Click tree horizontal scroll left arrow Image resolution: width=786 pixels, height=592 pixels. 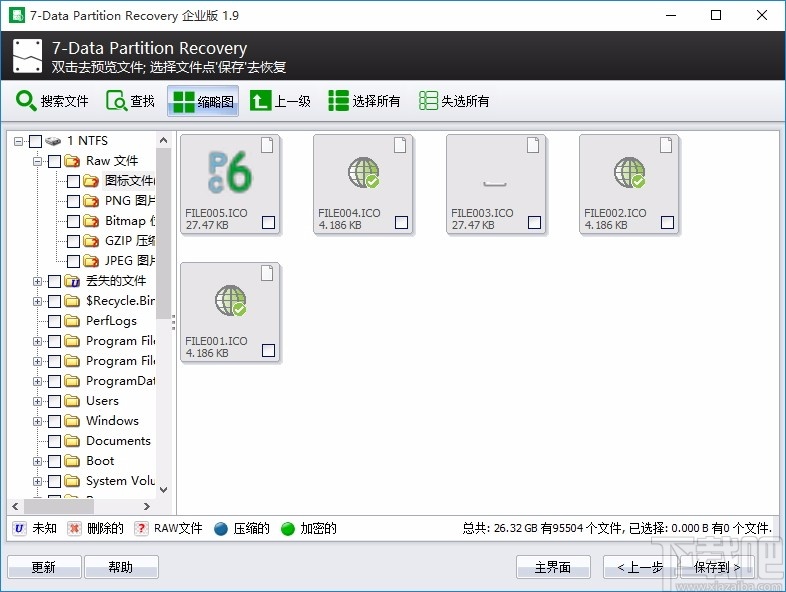point(16,506)
